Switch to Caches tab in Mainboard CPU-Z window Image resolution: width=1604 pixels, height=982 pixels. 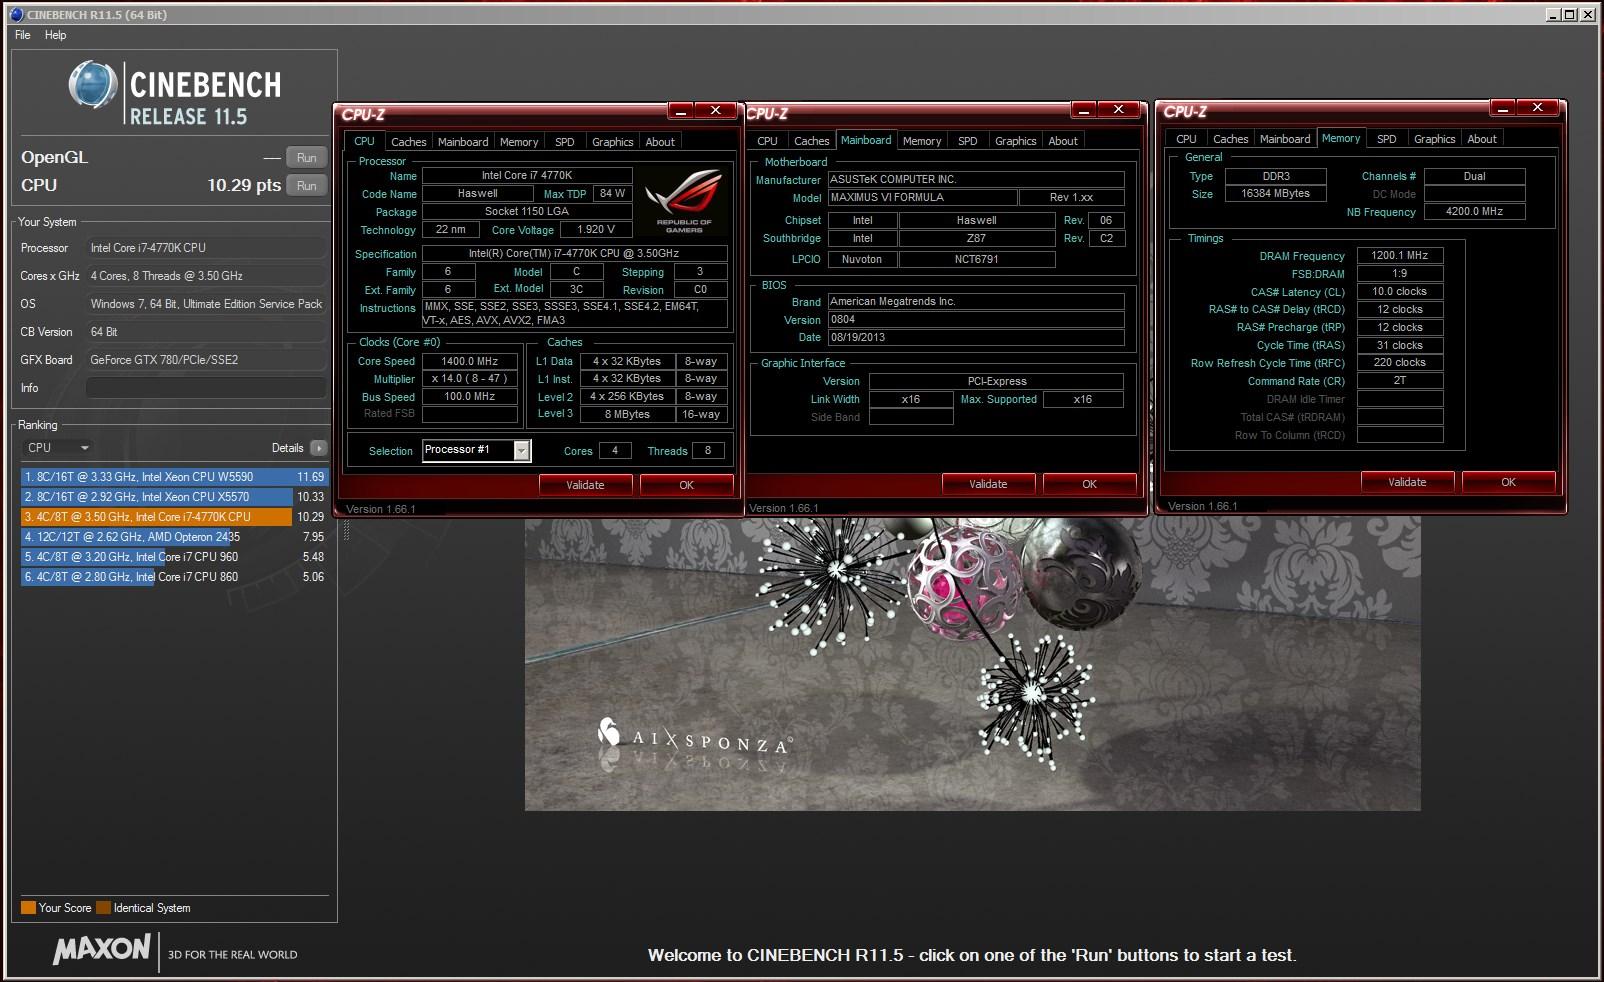(x=811, y=141)
